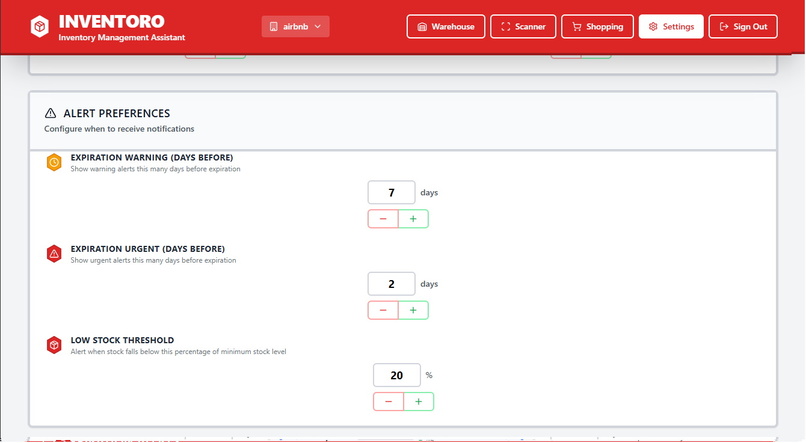The width and height of the screenshot is (806, 443).
Task: Click the Sign Out button
Action: pos(743,27)
